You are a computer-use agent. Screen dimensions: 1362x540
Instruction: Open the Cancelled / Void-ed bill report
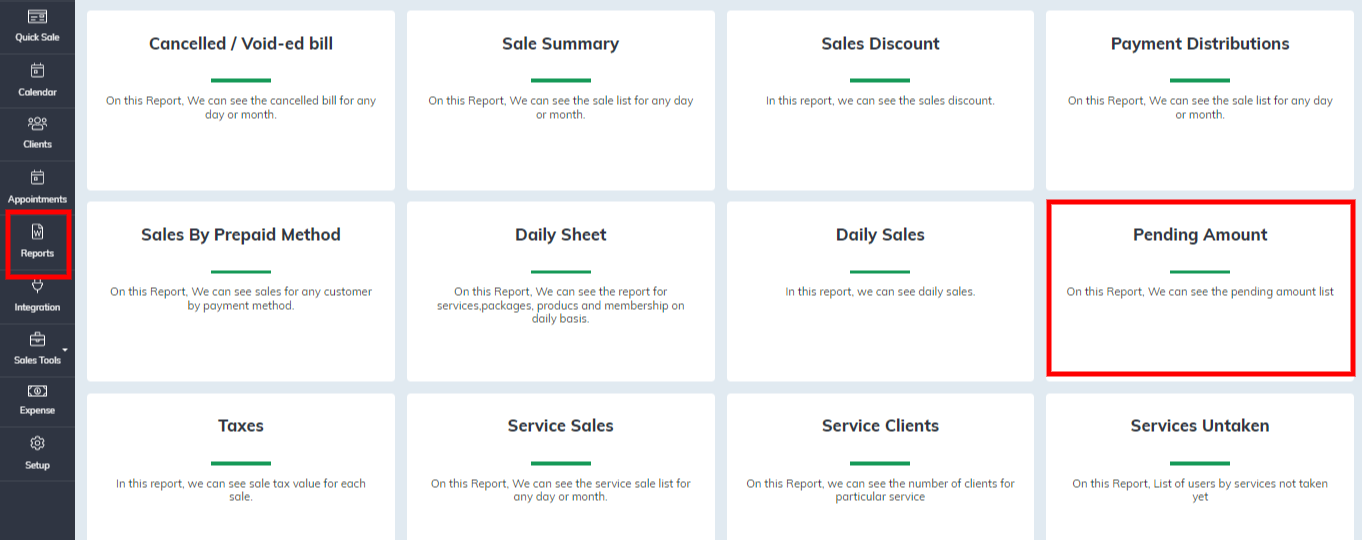point(241,100)
